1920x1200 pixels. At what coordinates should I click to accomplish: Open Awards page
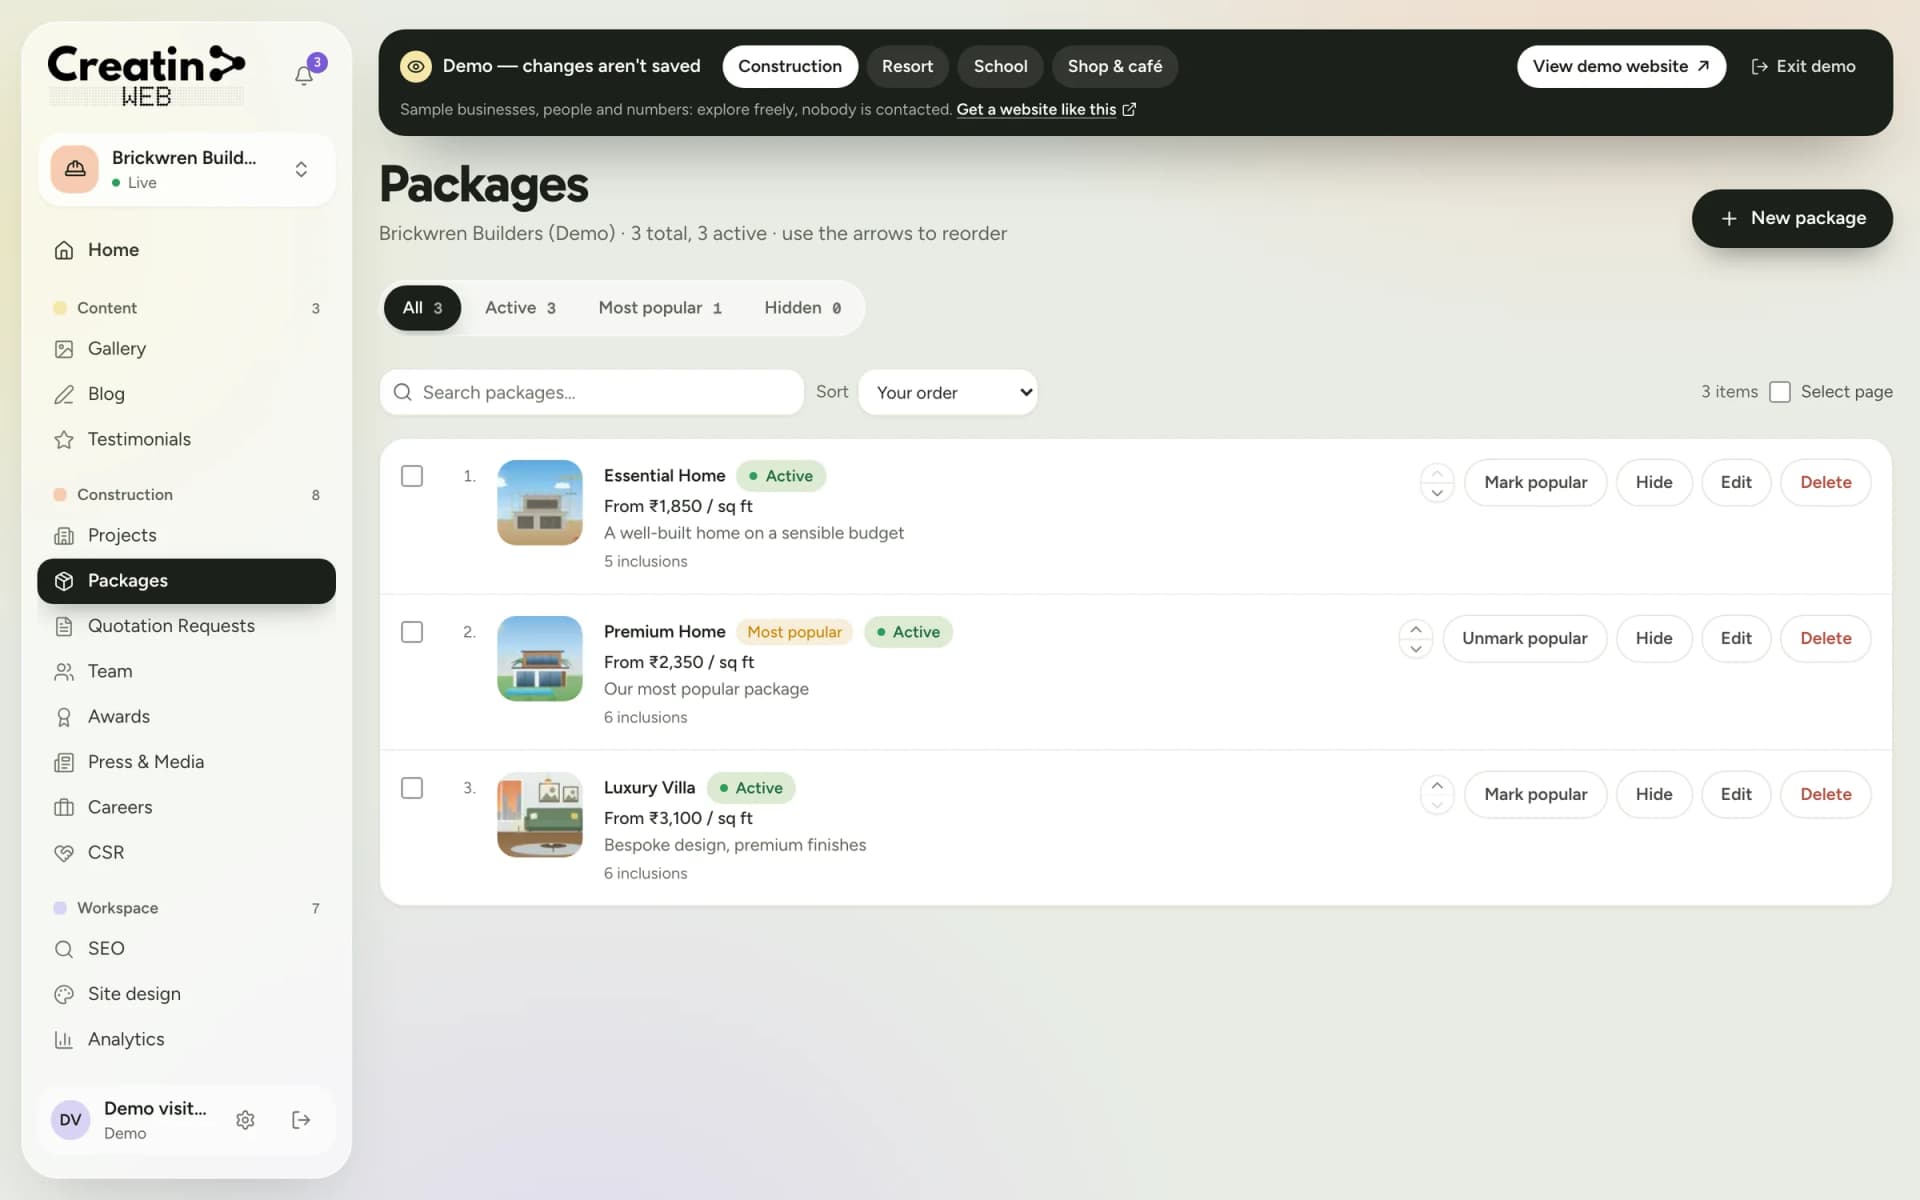point(186,717)
